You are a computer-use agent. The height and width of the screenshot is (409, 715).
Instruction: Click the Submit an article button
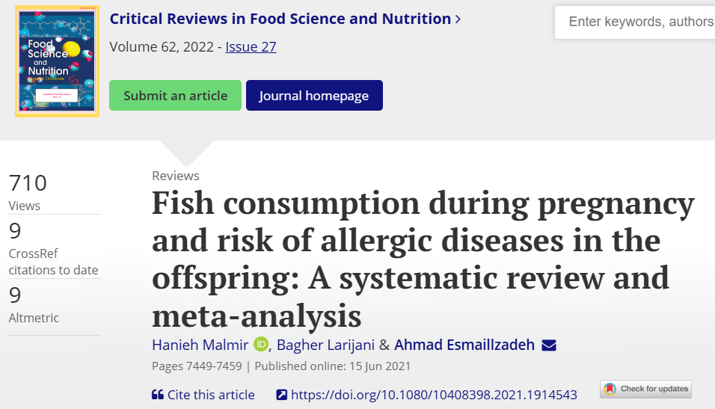click(x=175, y=95)
